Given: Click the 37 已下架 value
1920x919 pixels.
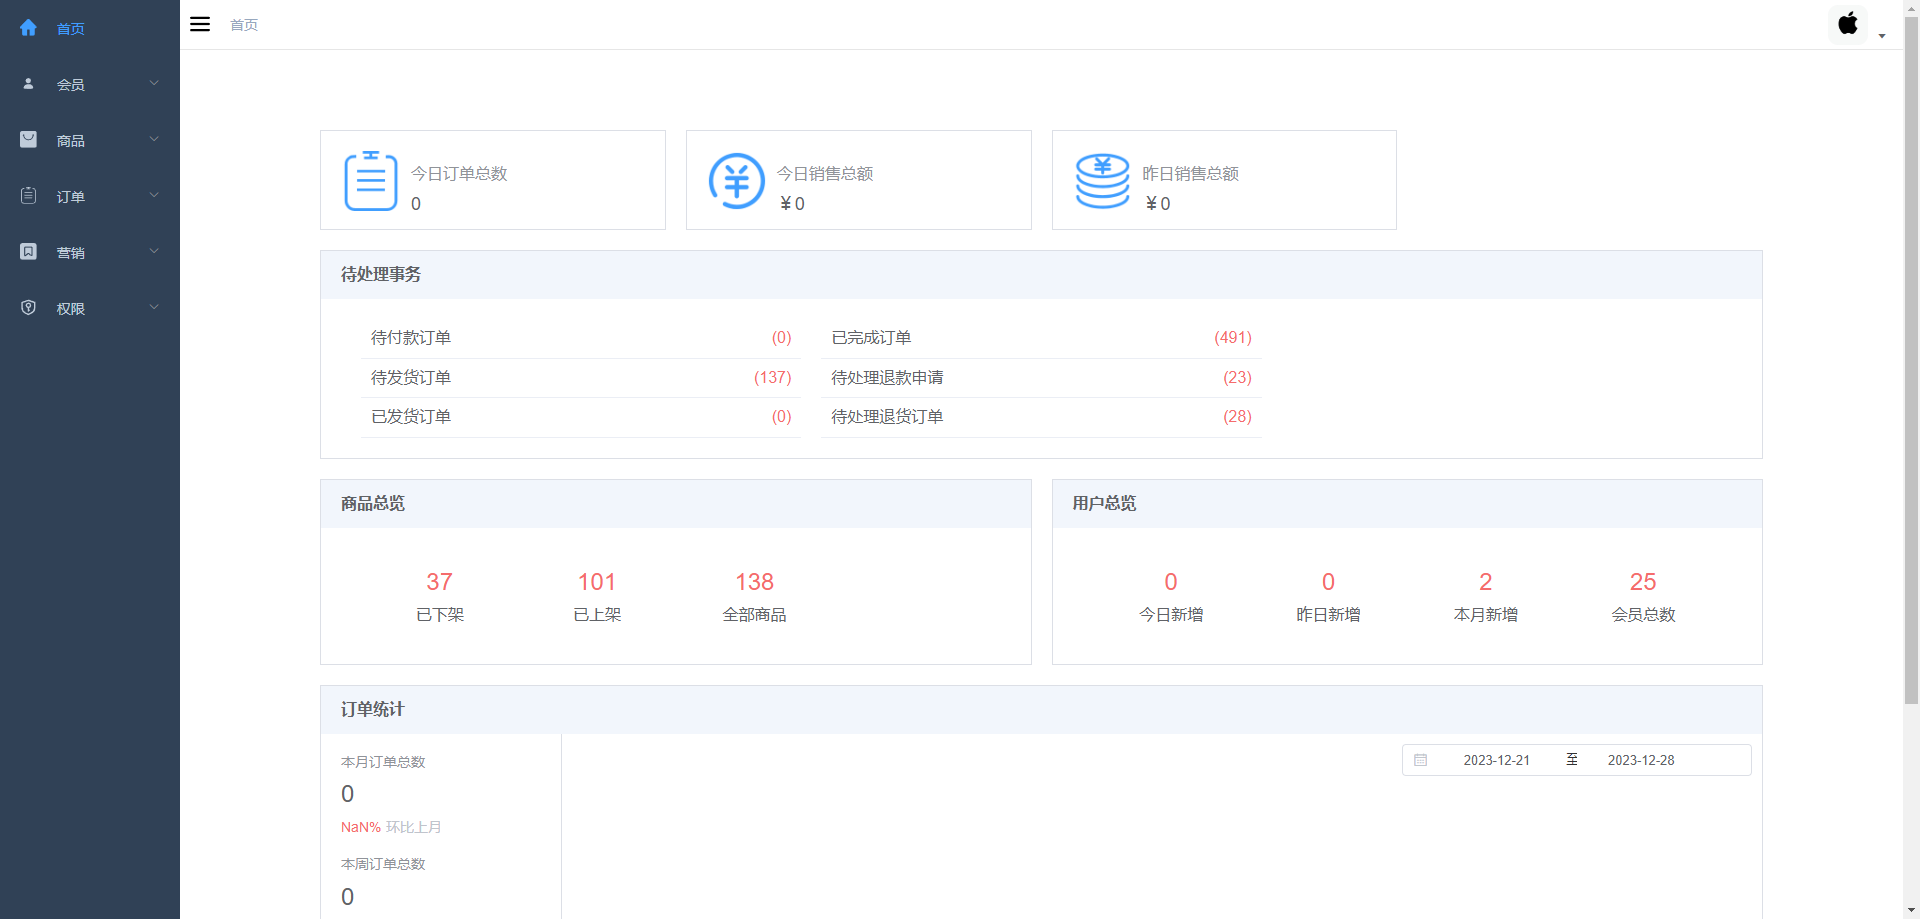Looking at the screenshot, I should tap(439, 582).
